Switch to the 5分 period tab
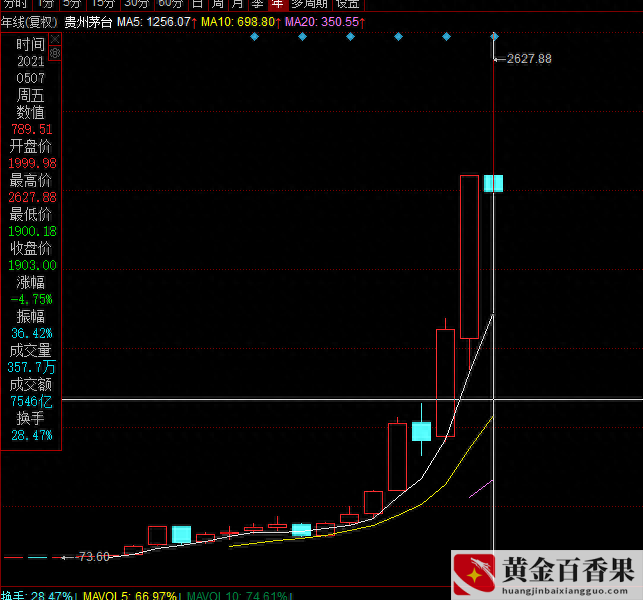Image resolution: width=643 pixels, height=600 pixels. 73,4
